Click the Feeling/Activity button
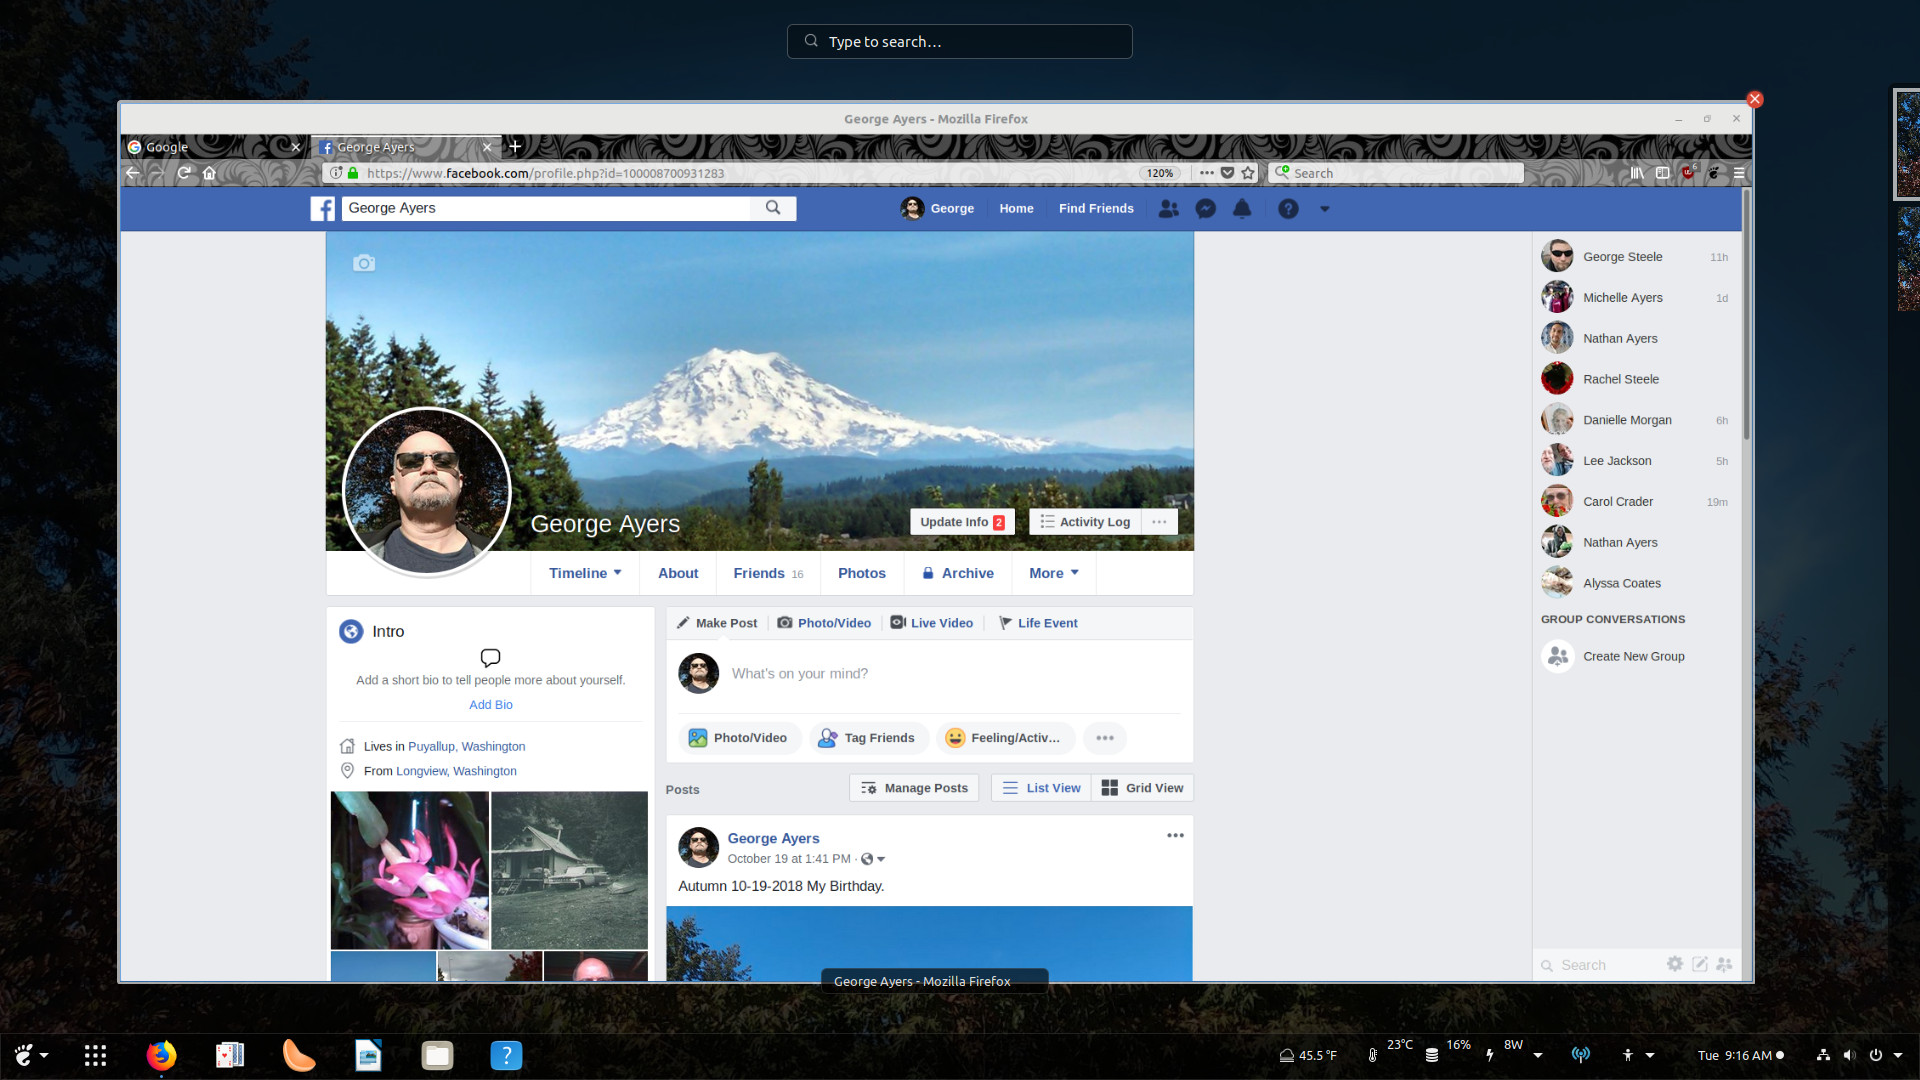The width and height of the screenshot is (1920, 1080). click(x=1005, y=738)
